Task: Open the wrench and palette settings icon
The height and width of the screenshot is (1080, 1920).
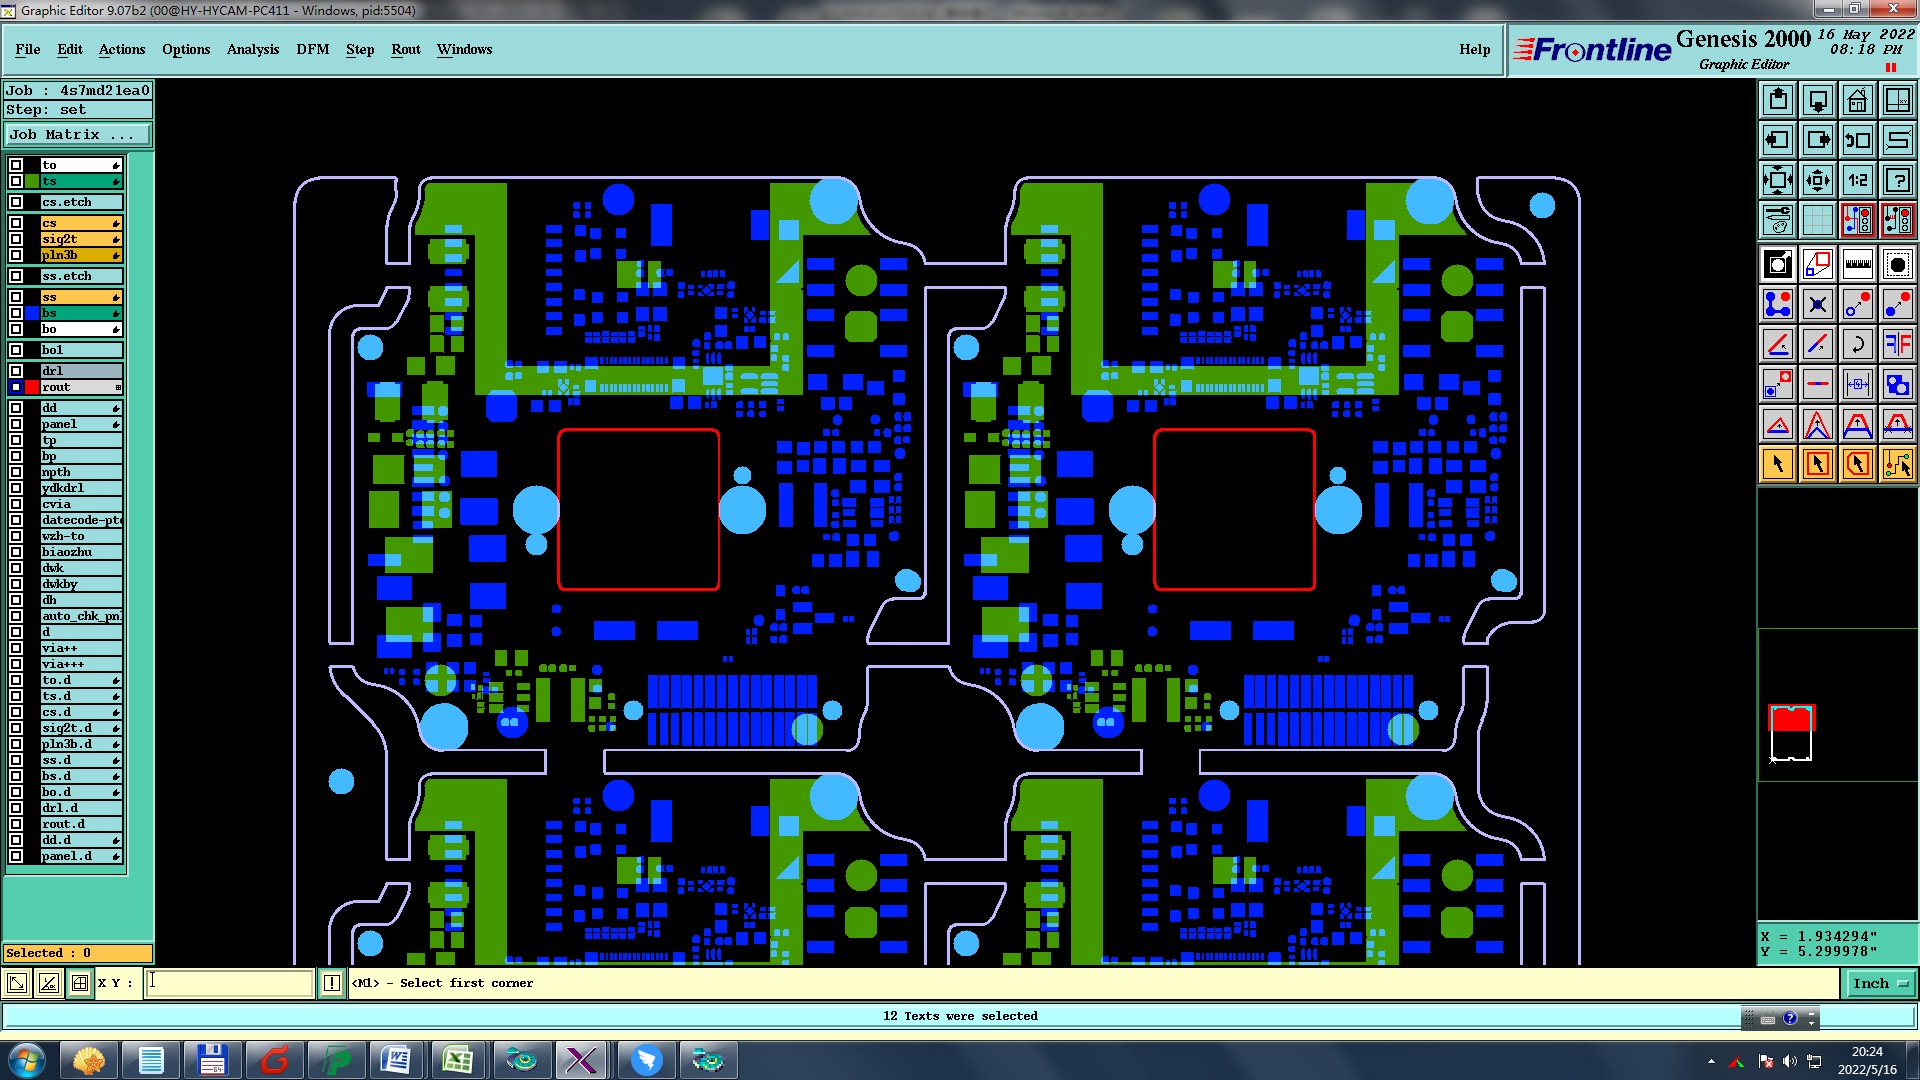Action: (1778, 219)
